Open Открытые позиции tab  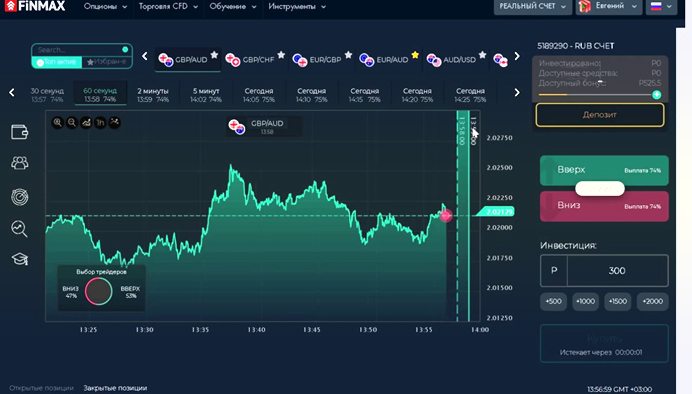(x=41, y=388)
